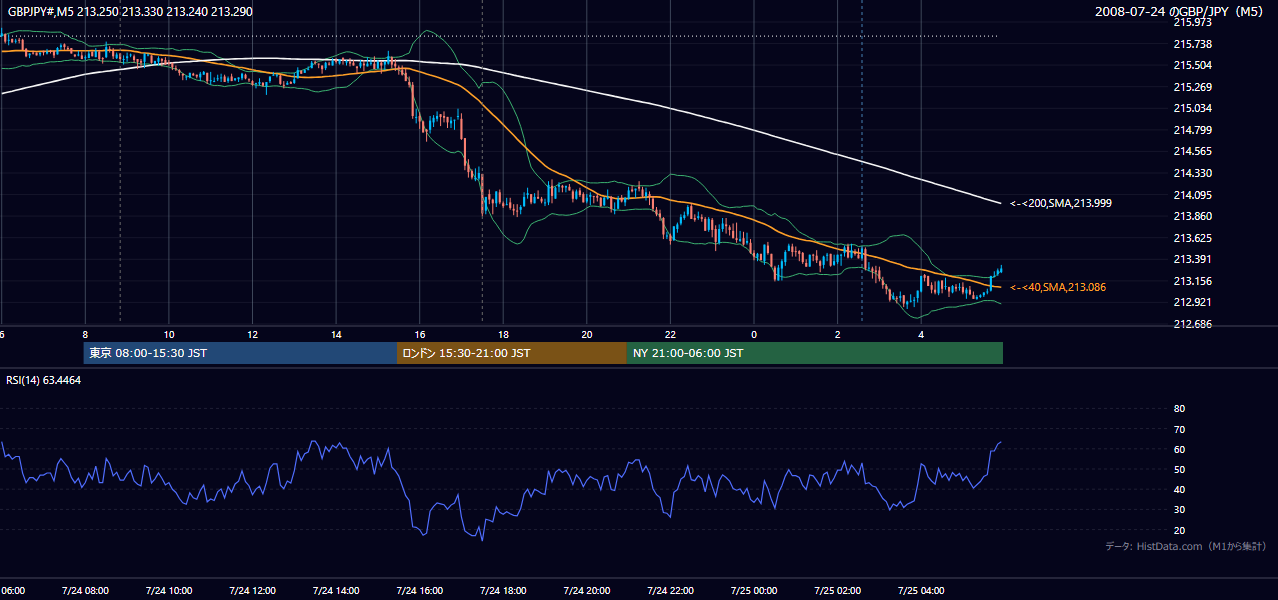Click the RSI level 30 axis label
Image resolution: width=1278 pixels, height=600 pixels.
(1179, 510)
